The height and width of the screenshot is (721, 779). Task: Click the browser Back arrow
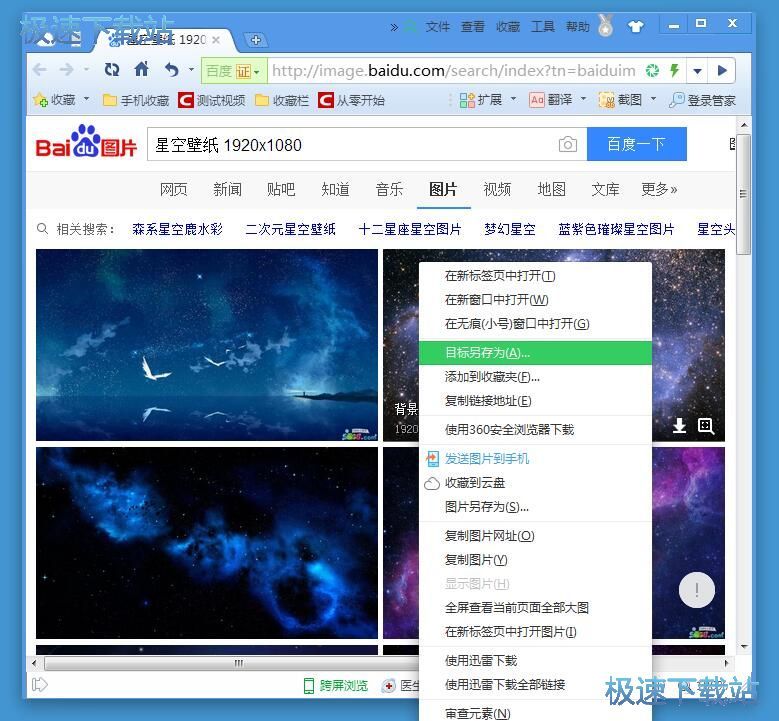click(x=40, y=70)
